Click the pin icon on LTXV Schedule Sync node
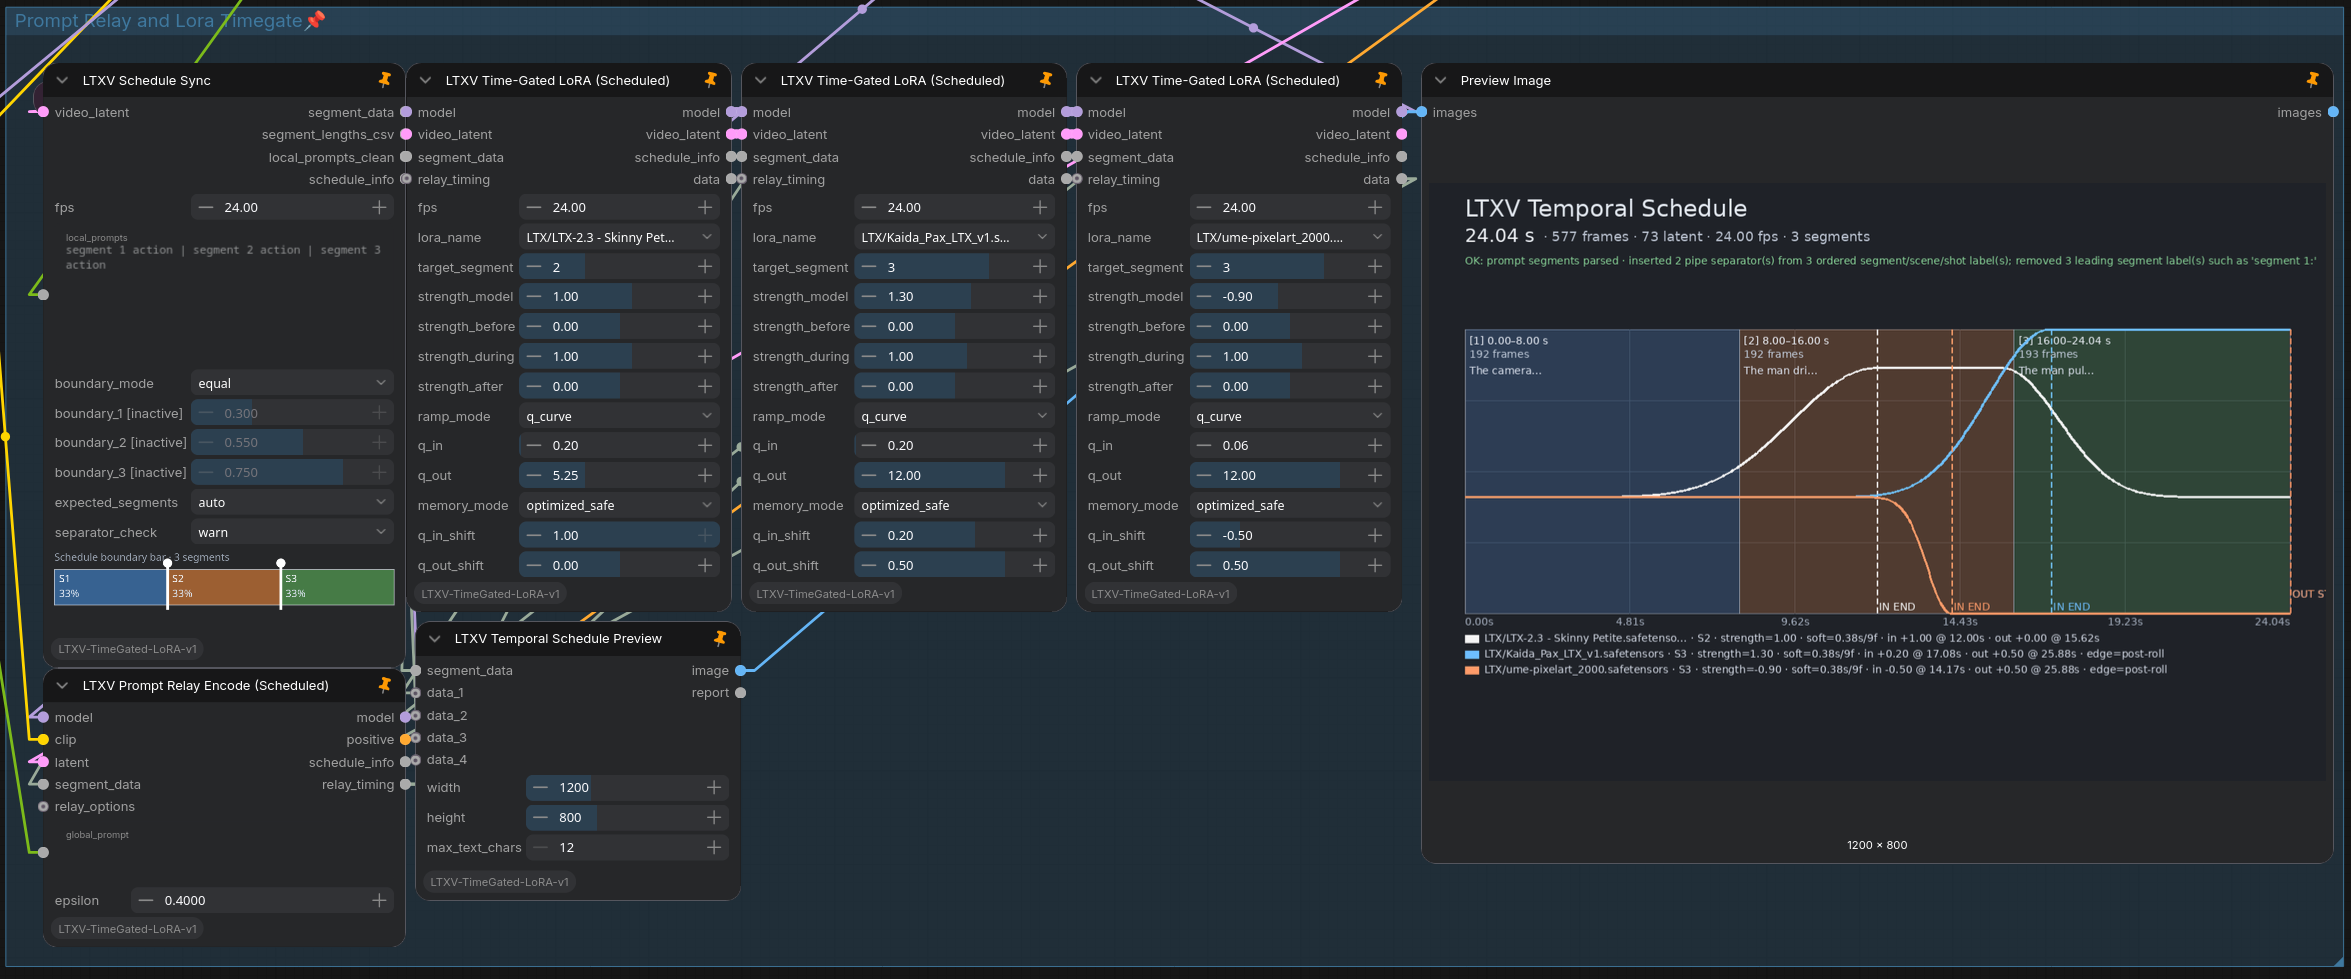This screenshot has width=2351, height=979. pyautogui.click(x=384, y=80)
